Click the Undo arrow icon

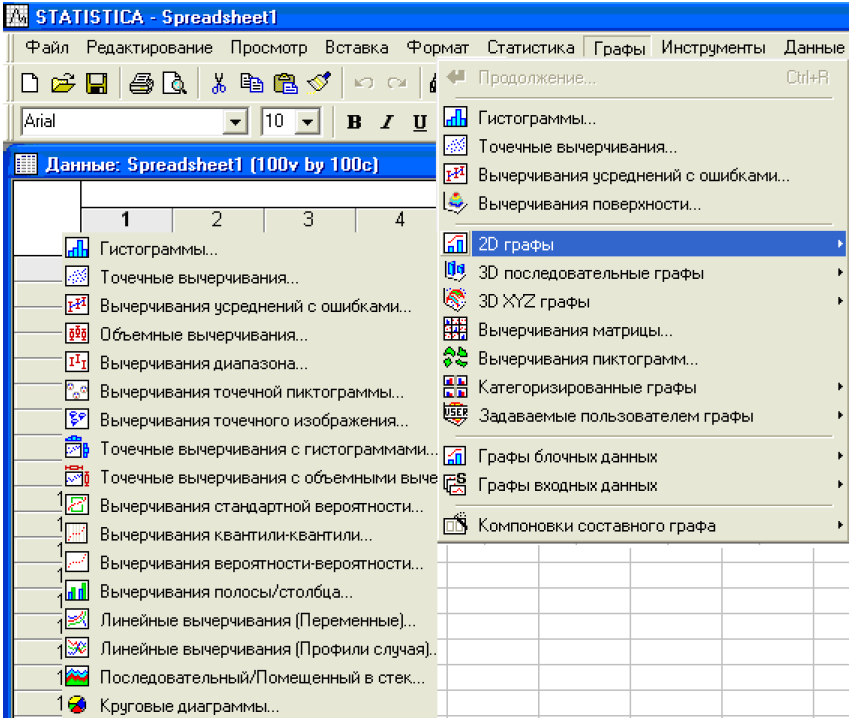click(364, 83)
